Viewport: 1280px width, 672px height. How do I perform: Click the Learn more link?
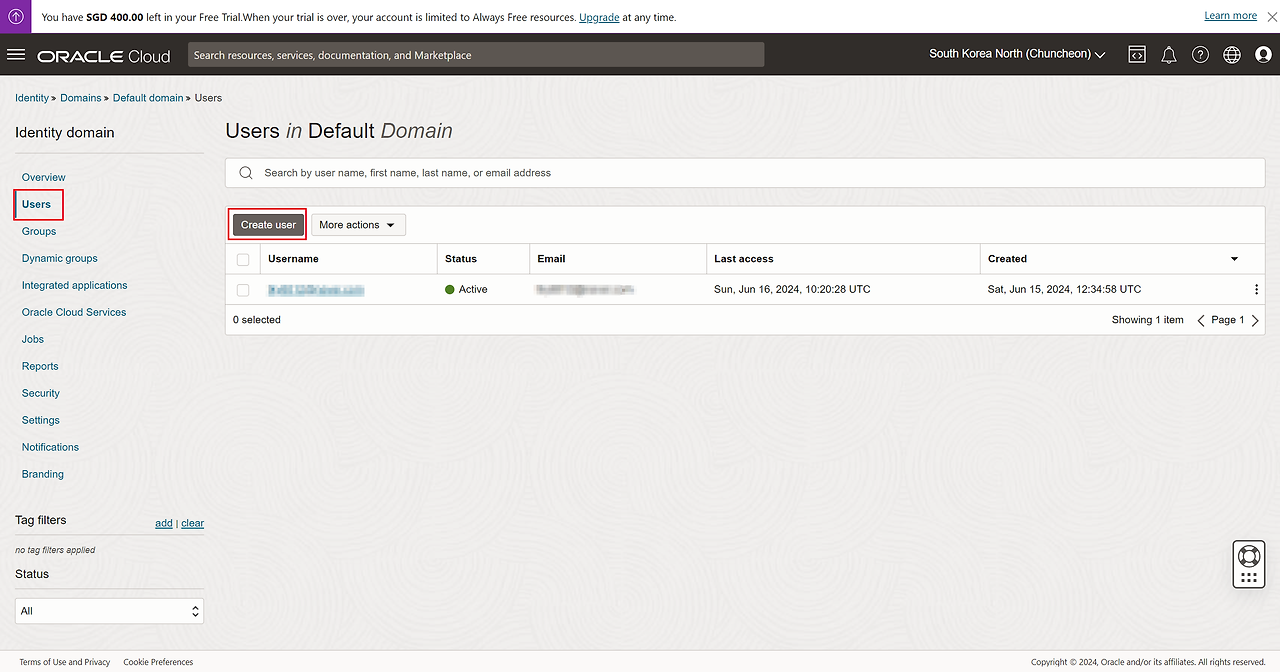tap(1230, 16)
